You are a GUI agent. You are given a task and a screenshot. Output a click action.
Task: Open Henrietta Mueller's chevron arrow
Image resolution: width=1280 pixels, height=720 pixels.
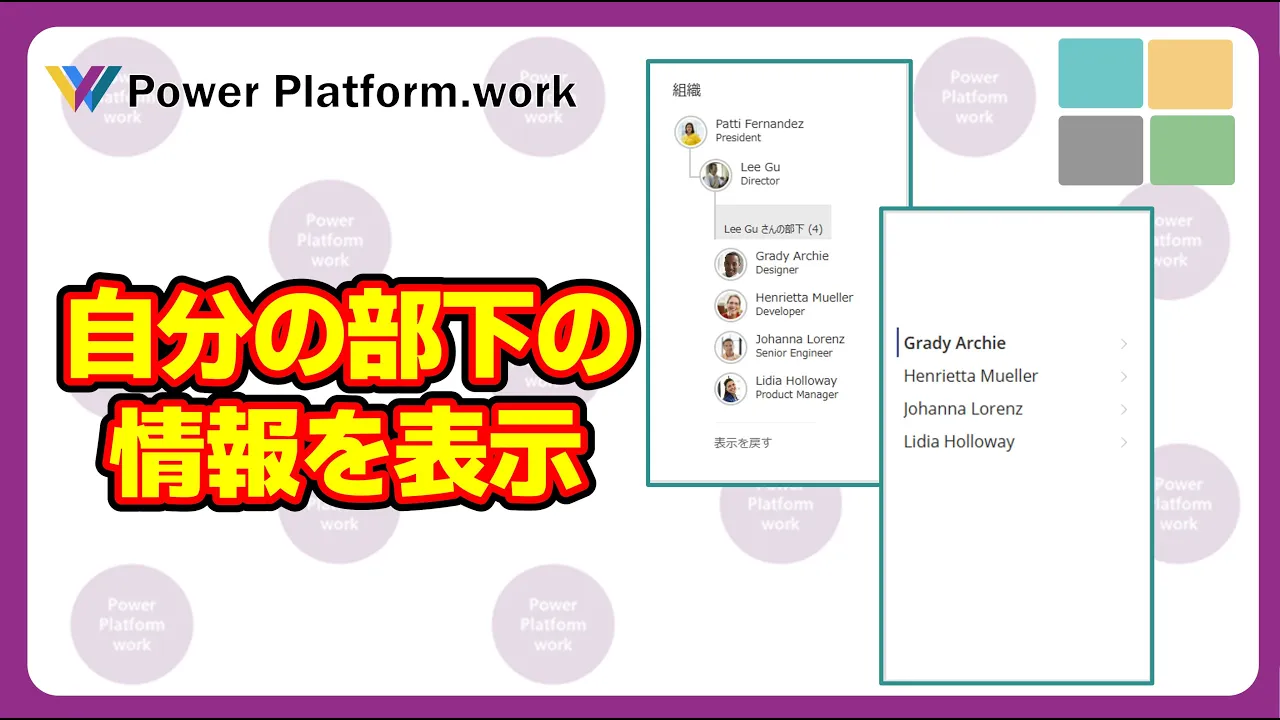coord(1124,377)
